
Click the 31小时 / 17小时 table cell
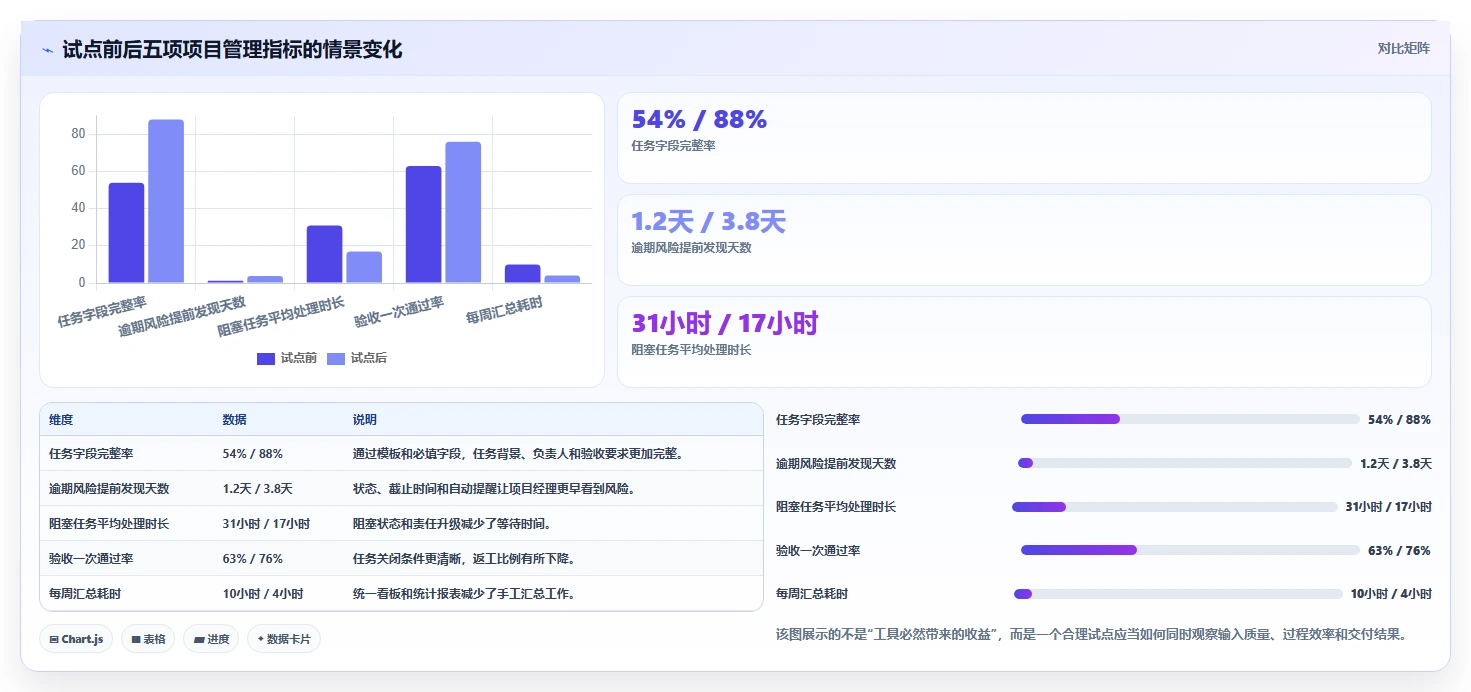pos(266,524)
